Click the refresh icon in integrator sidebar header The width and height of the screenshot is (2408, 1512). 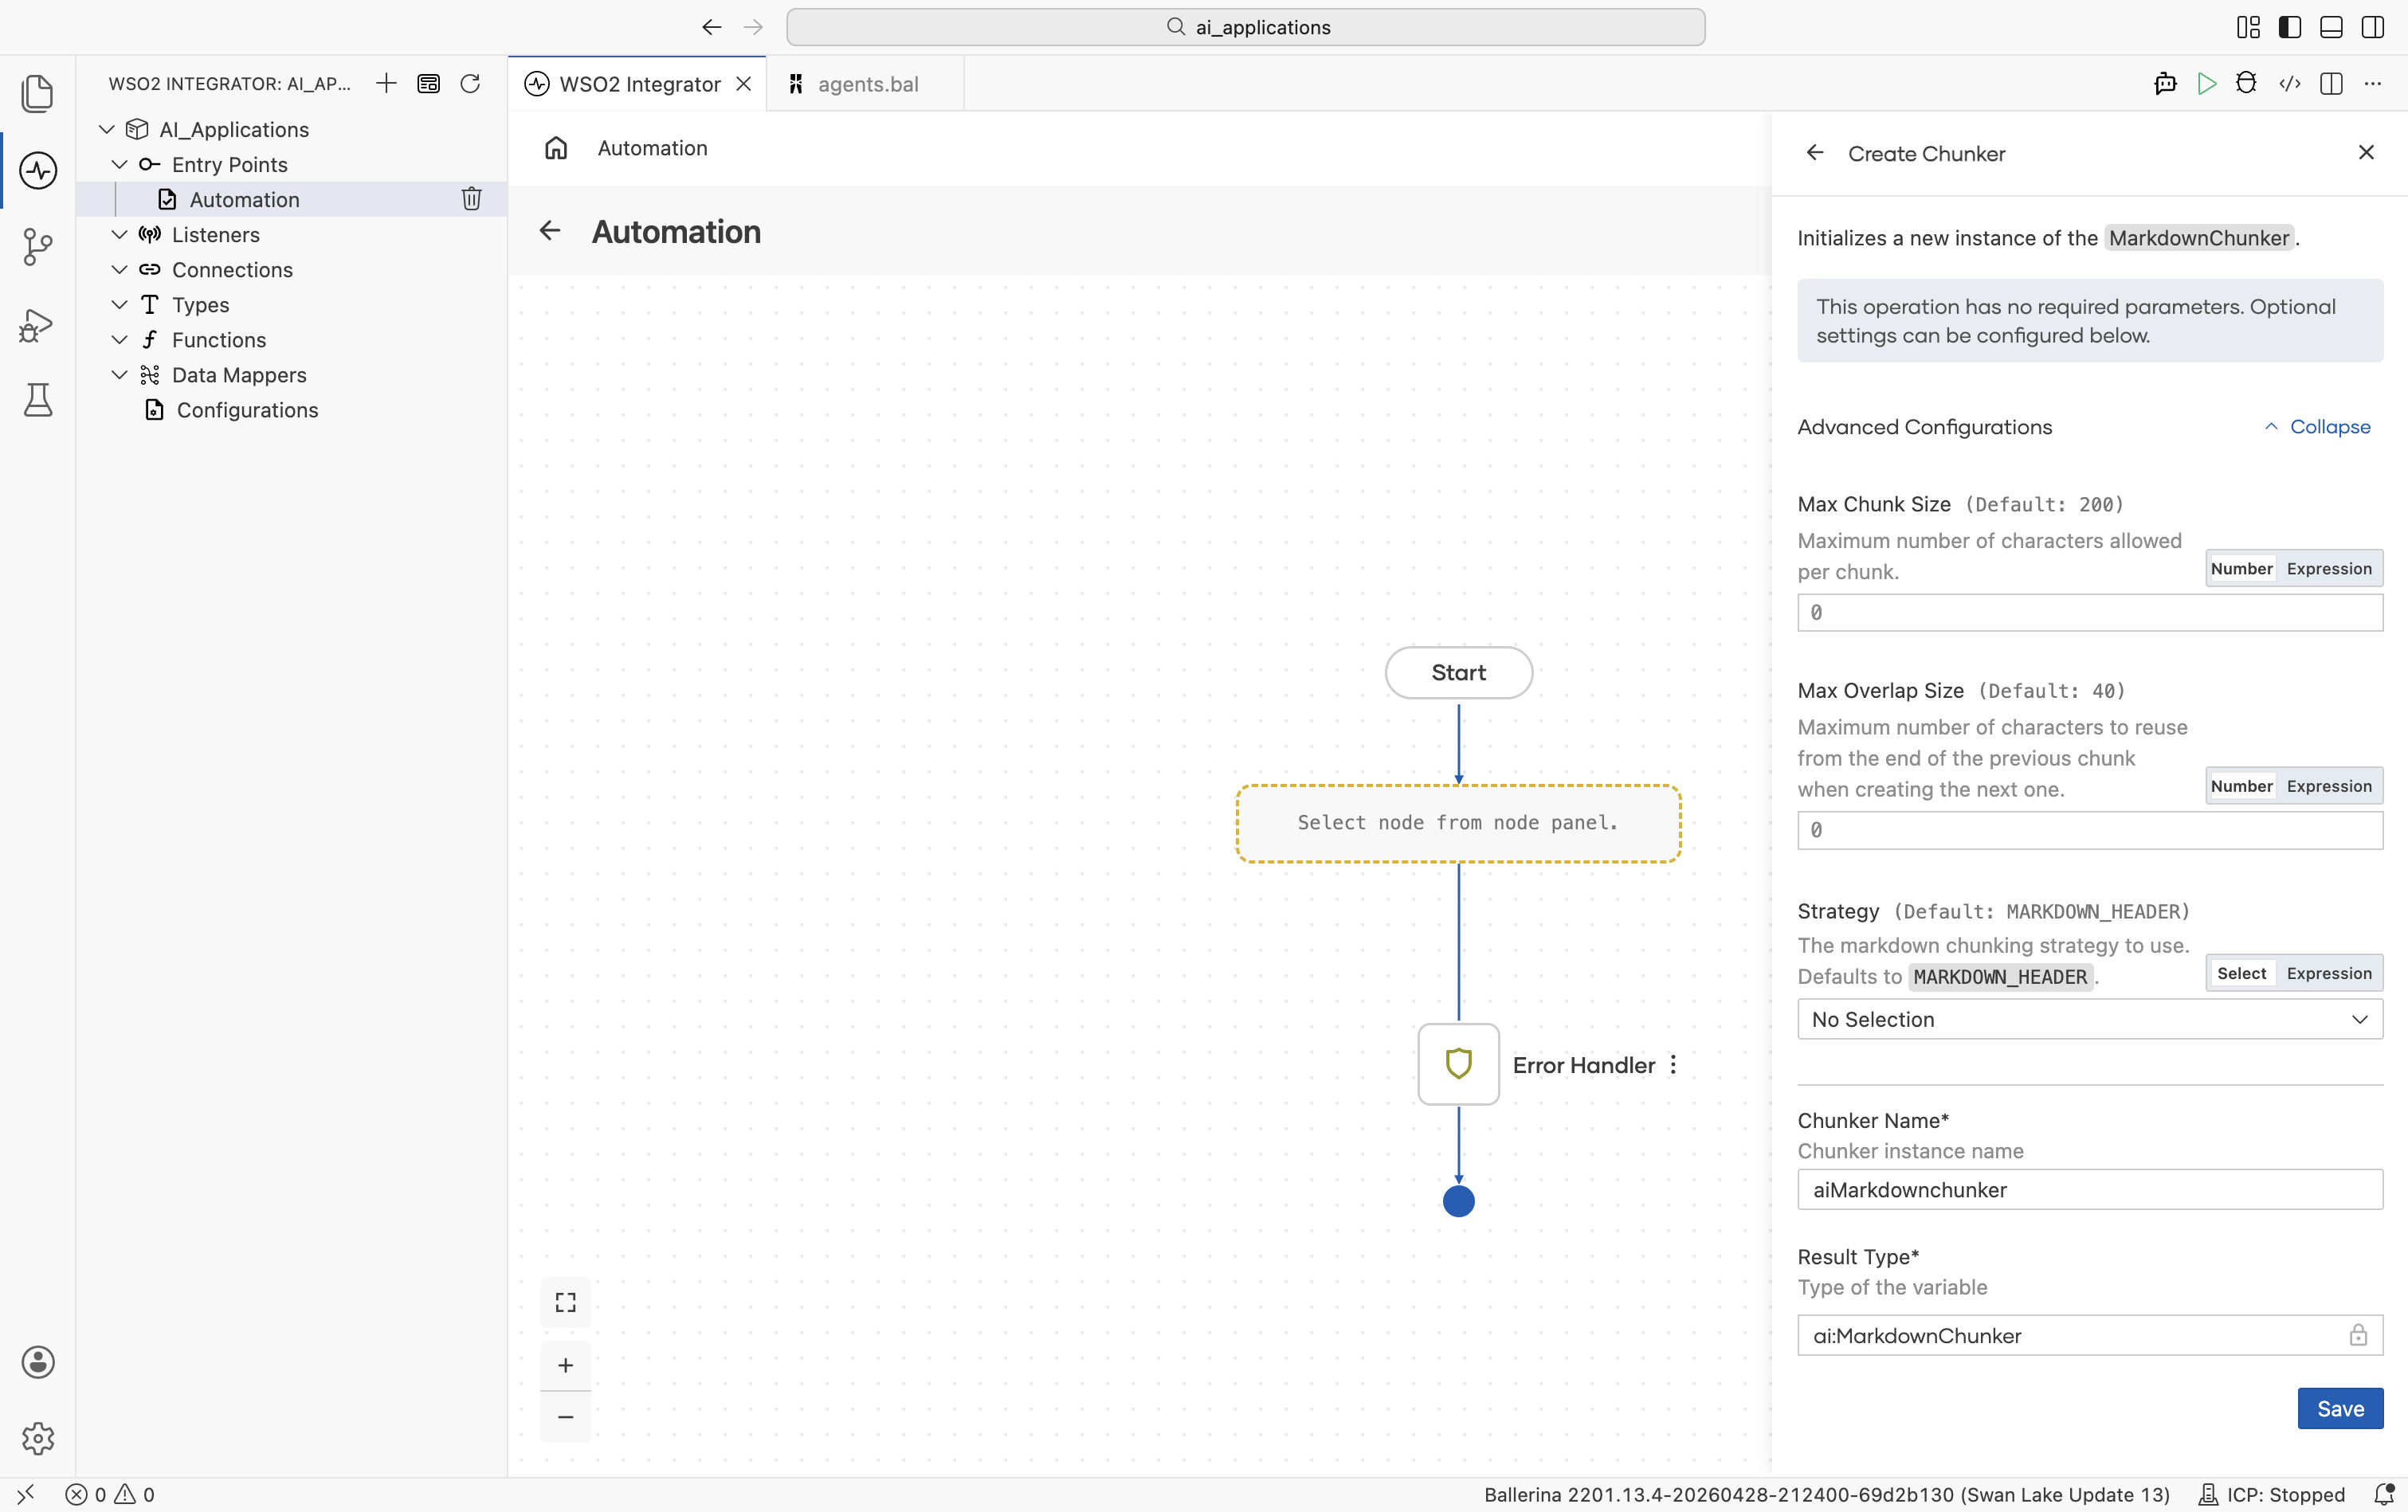[470, 84]
